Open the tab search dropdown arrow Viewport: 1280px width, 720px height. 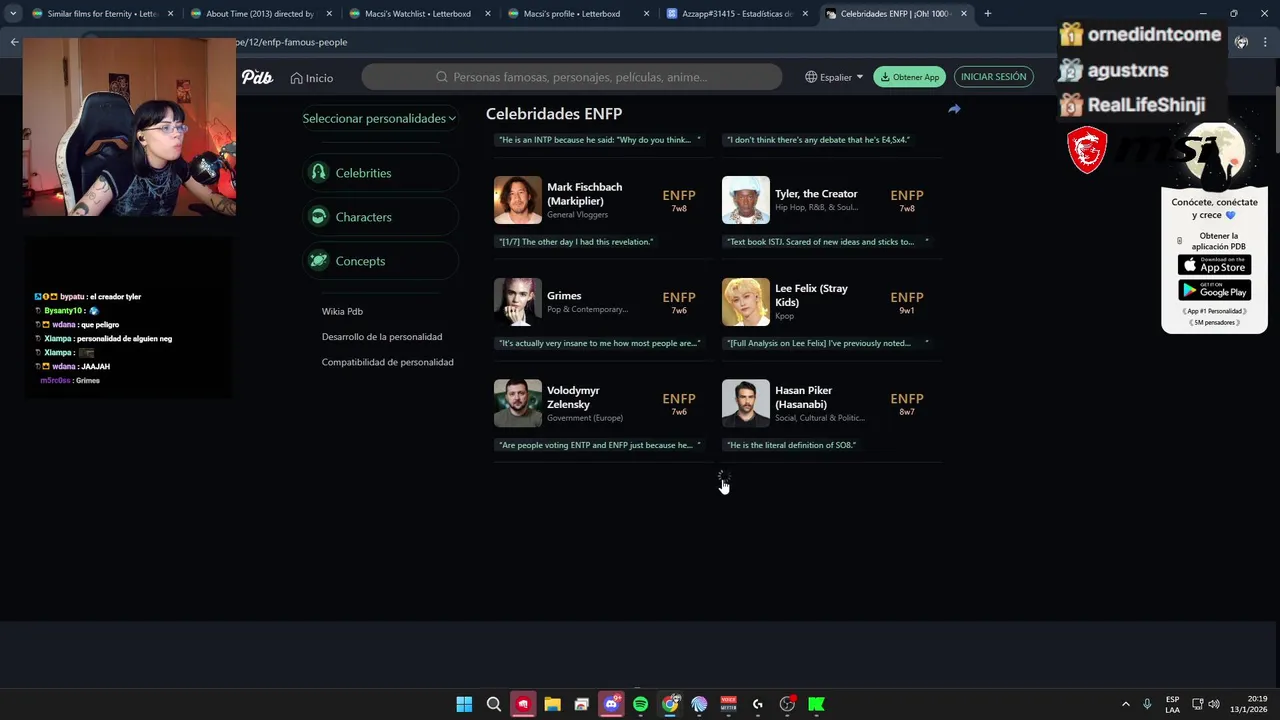12,14
